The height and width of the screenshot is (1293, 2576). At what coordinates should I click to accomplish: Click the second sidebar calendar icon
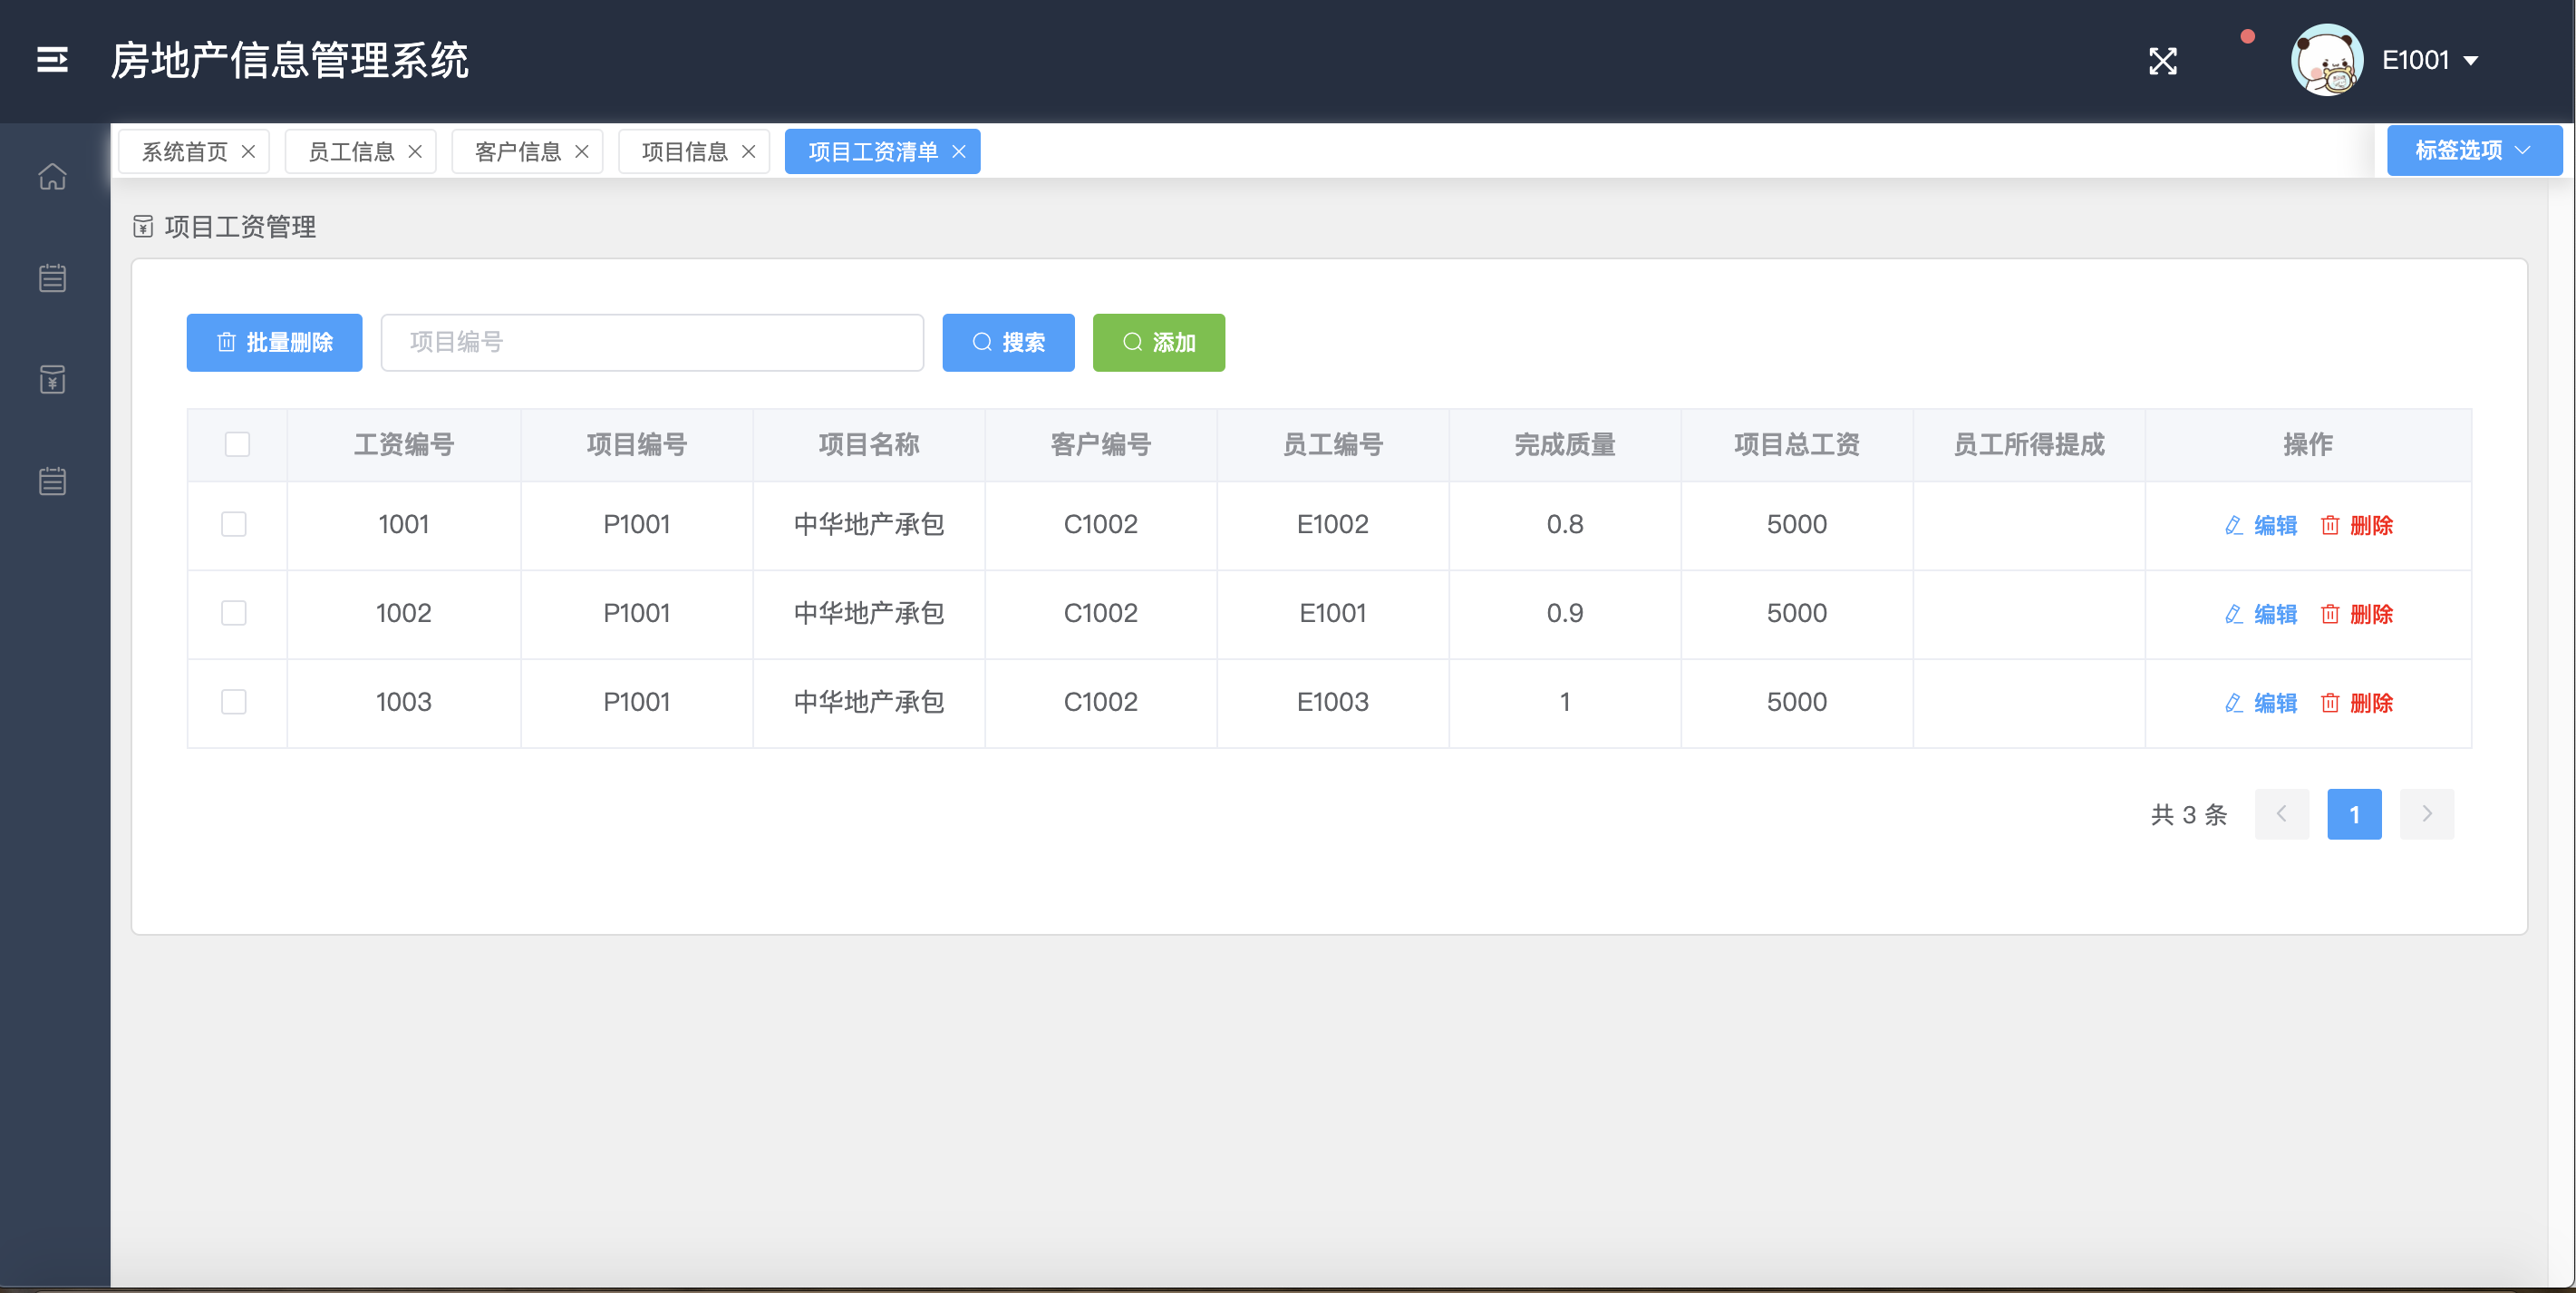(52, 278)
